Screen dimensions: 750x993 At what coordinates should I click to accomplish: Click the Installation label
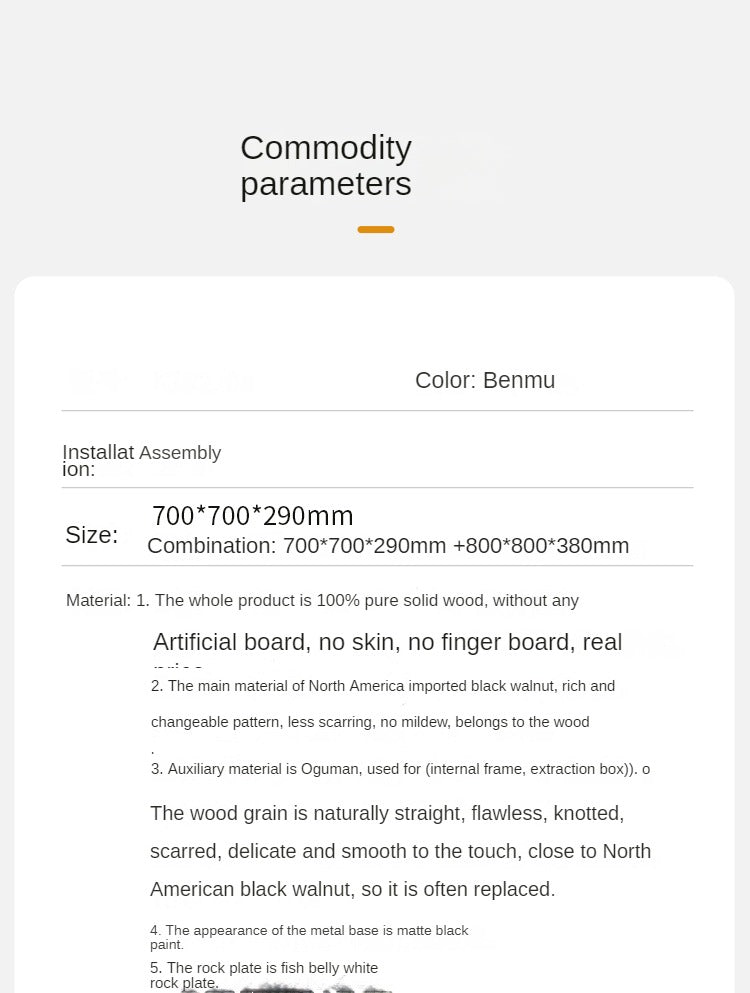coord(98,460)
